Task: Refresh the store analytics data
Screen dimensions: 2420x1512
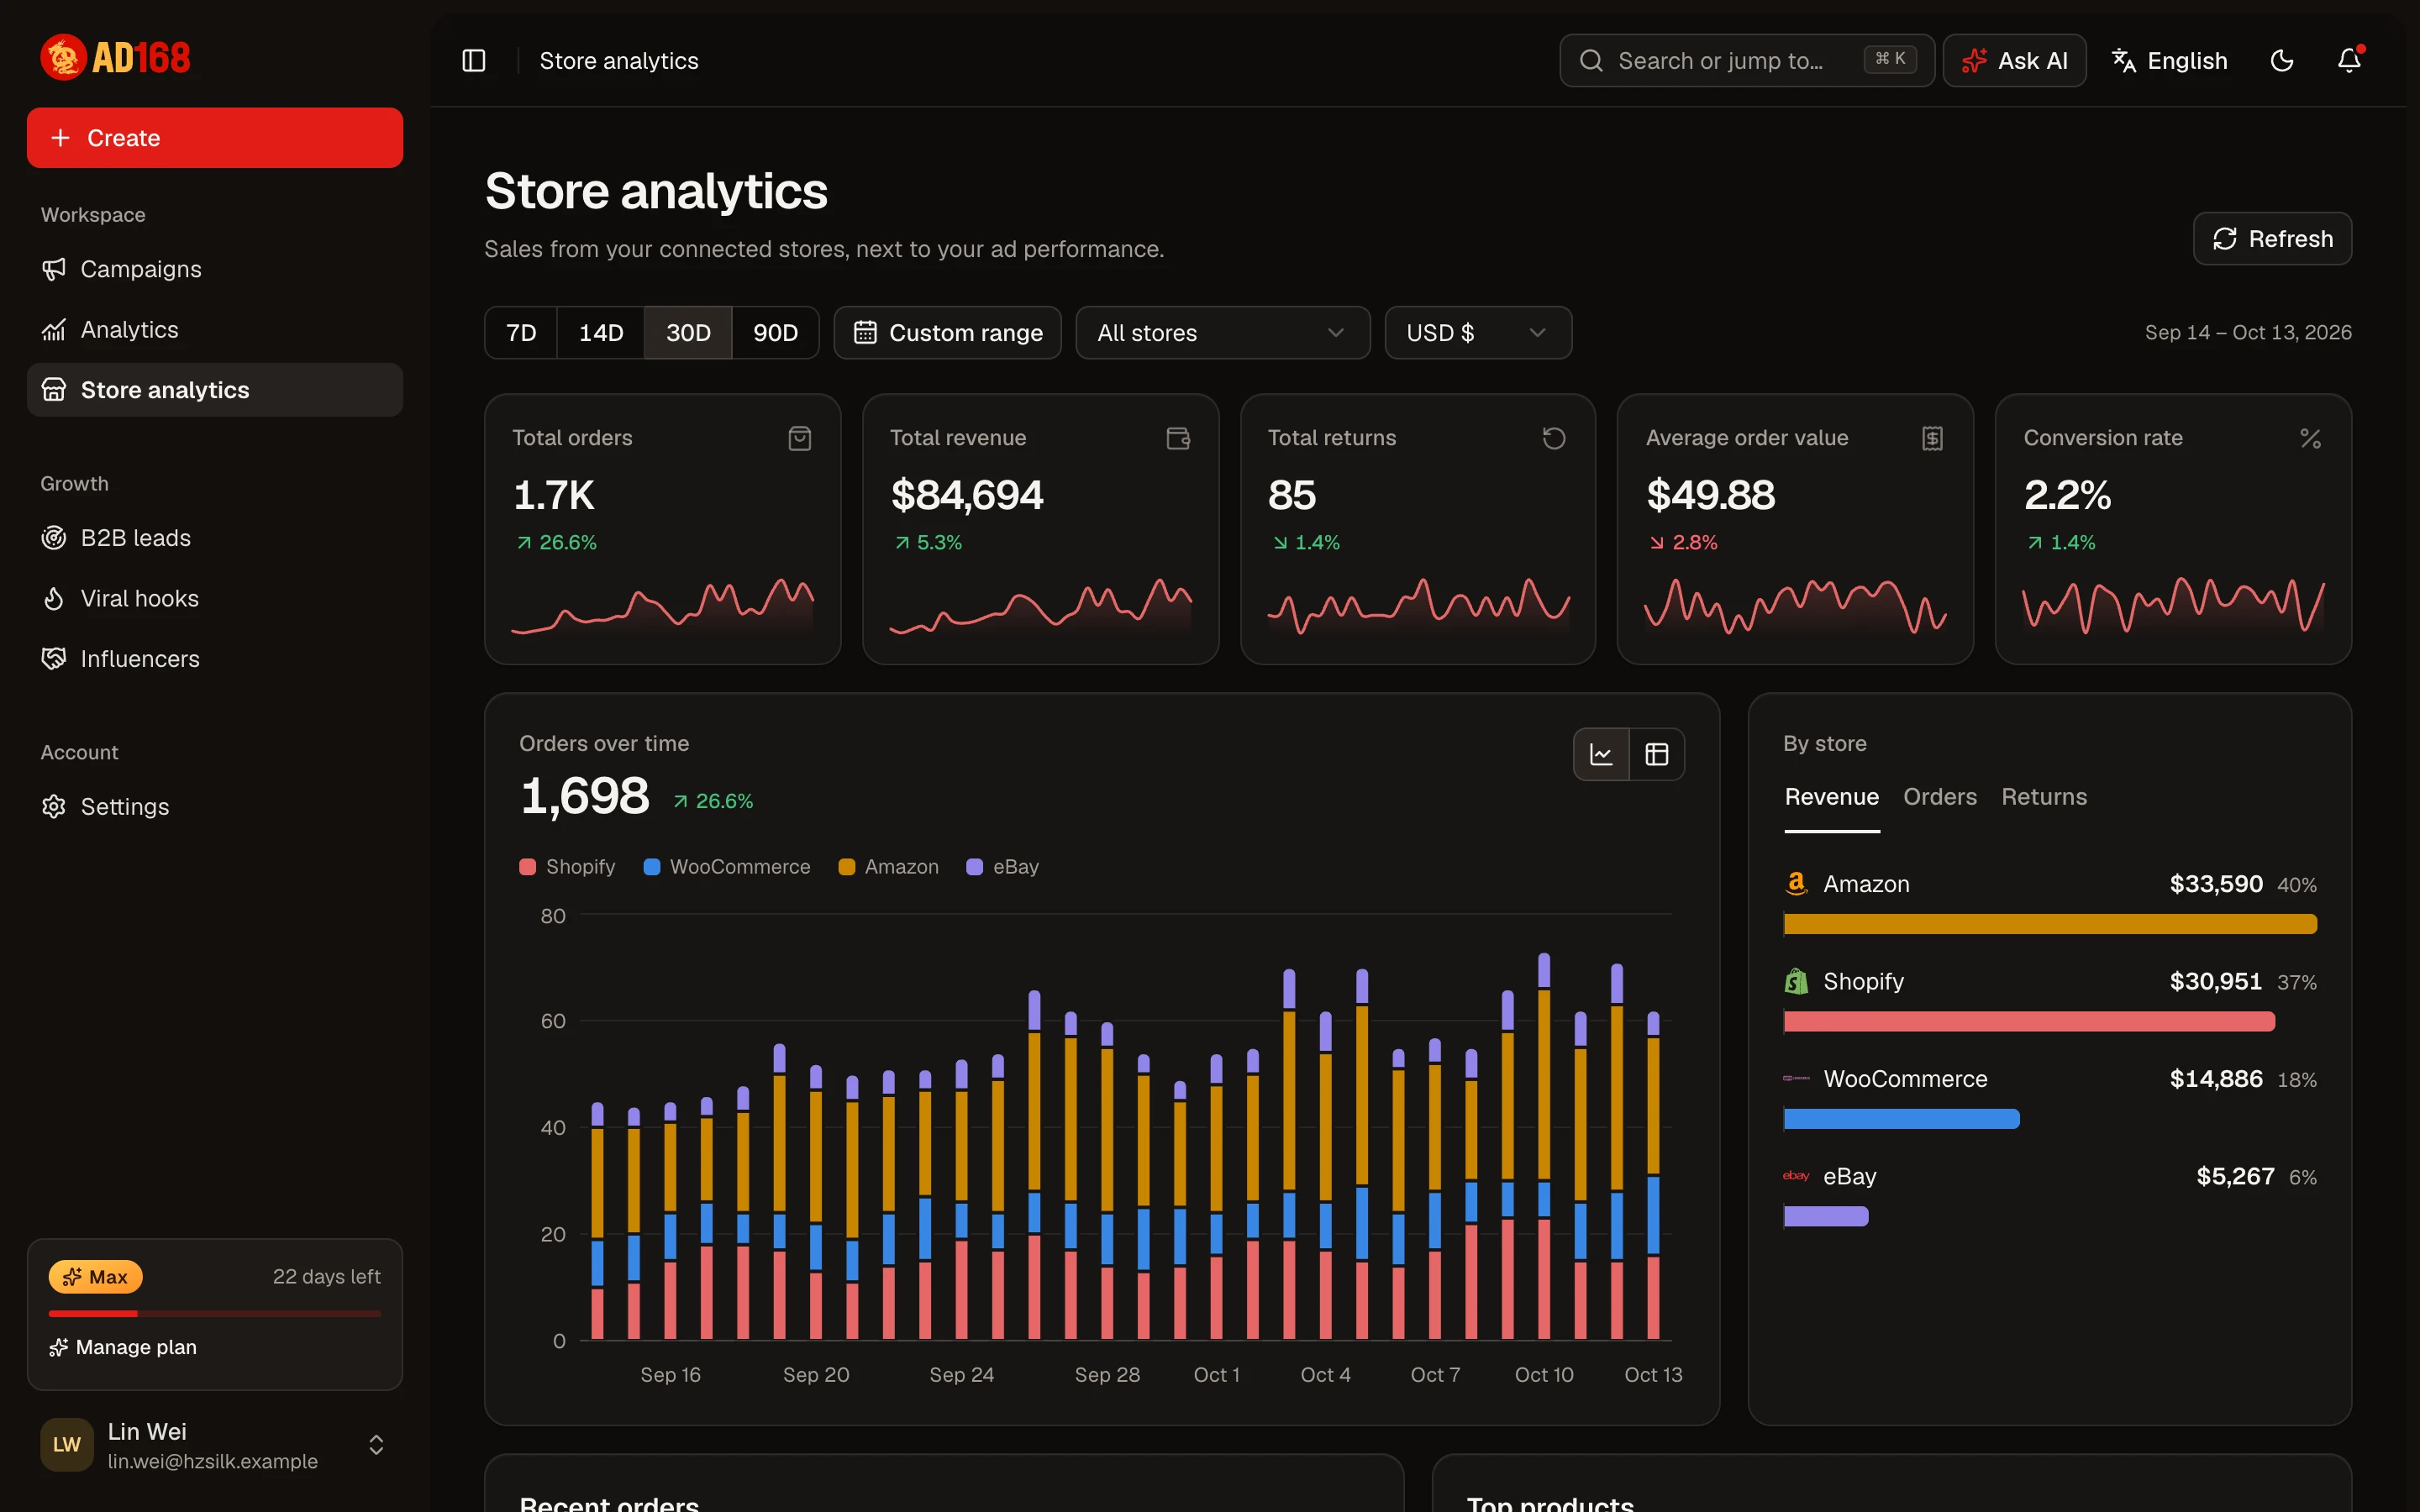Action: (2272, 239)
